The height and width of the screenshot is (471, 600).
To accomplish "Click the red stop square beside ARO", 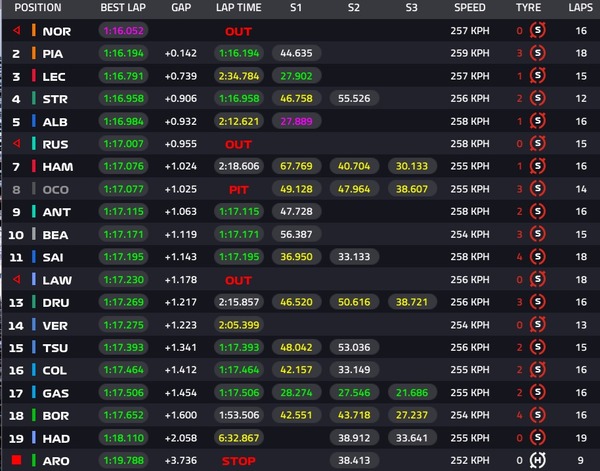I will pyautogui.click(x=15, y=460).
